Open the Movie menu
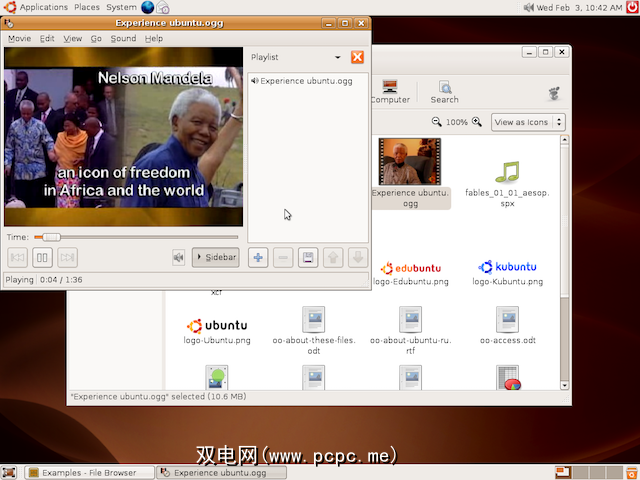This screenshot has width=640, height=480. coord(19,38)
